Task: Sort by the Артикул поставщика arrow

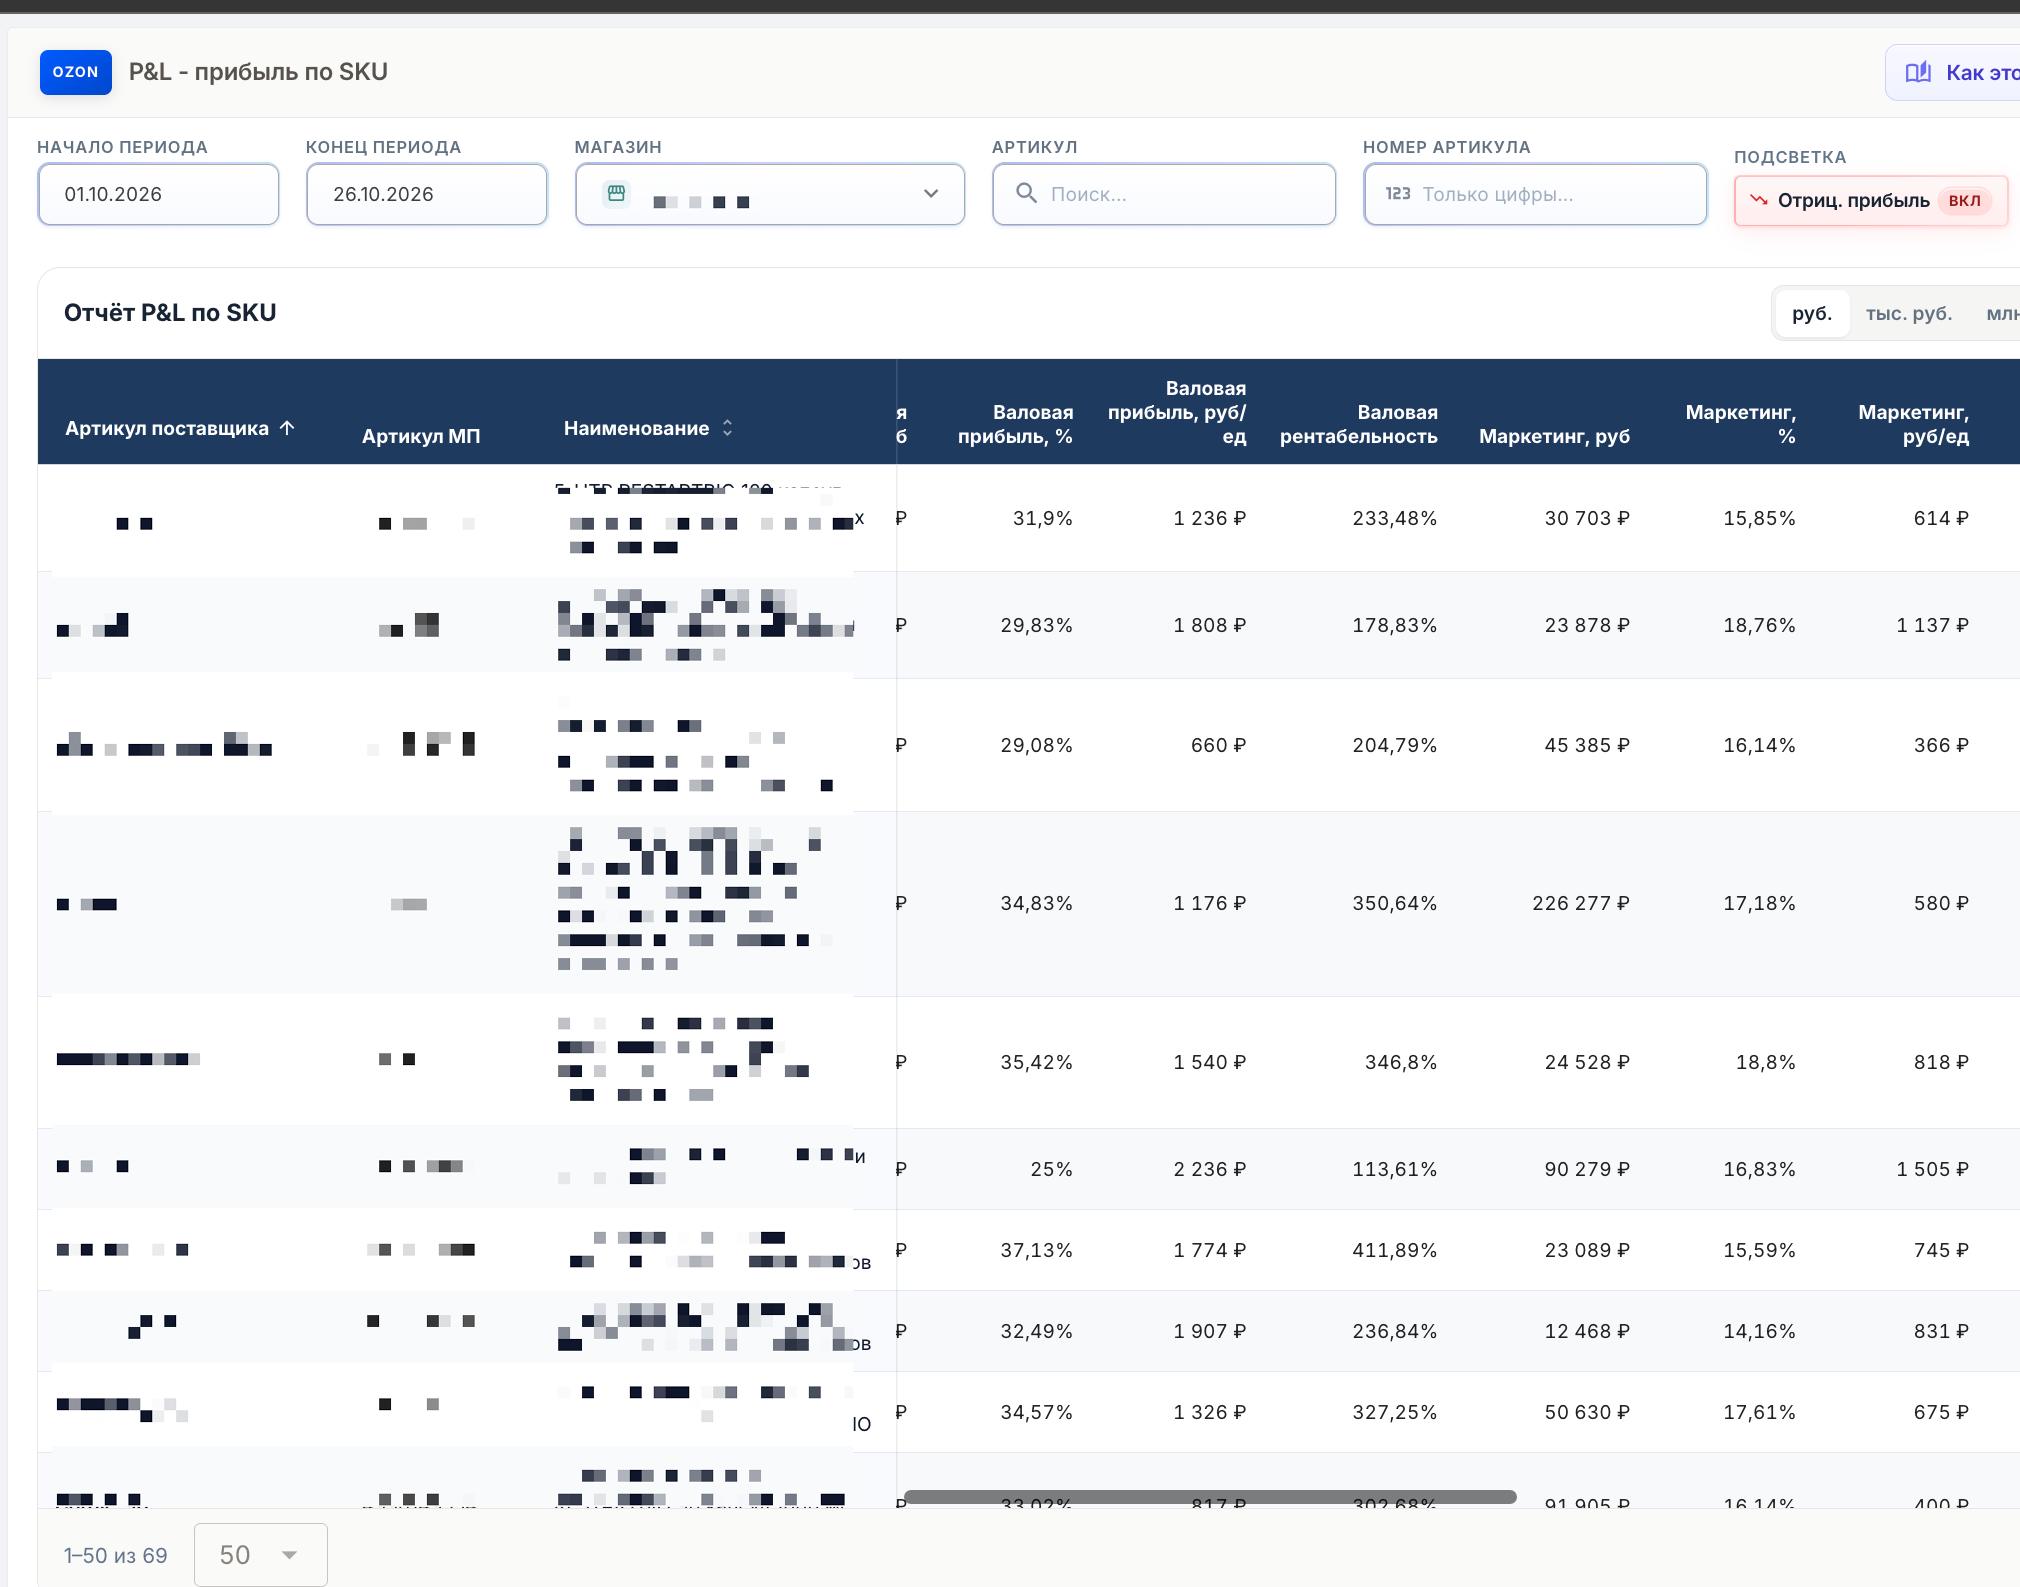Action: pos(287,428)
